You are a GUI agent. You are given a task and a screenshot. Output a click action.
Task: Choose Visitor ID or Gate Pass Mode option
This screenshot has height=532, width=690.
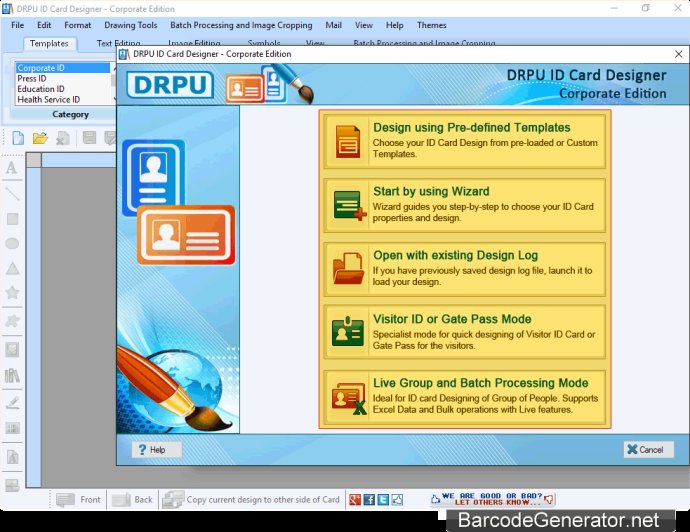click(465, 333)
